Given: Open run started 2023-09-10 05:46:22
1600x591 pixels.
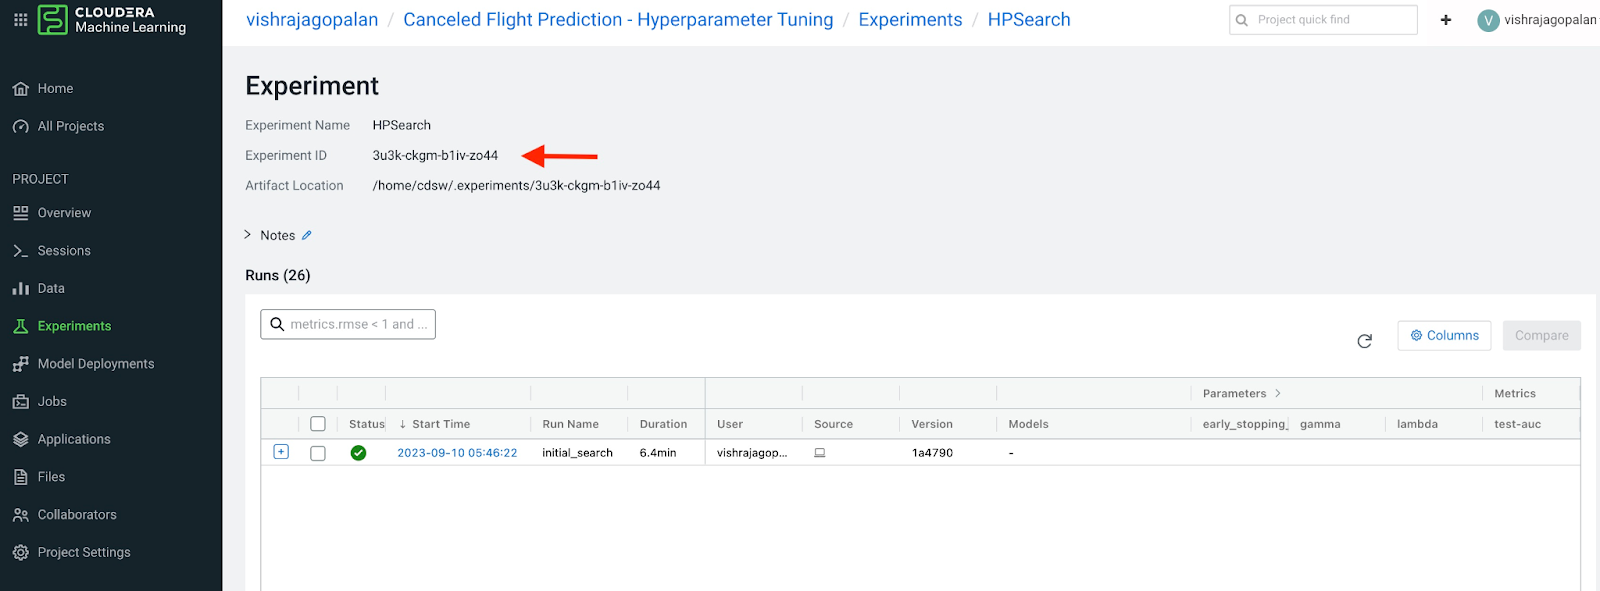Looking at the screenshot, I should pyautogui.click(x=457, y=453).
